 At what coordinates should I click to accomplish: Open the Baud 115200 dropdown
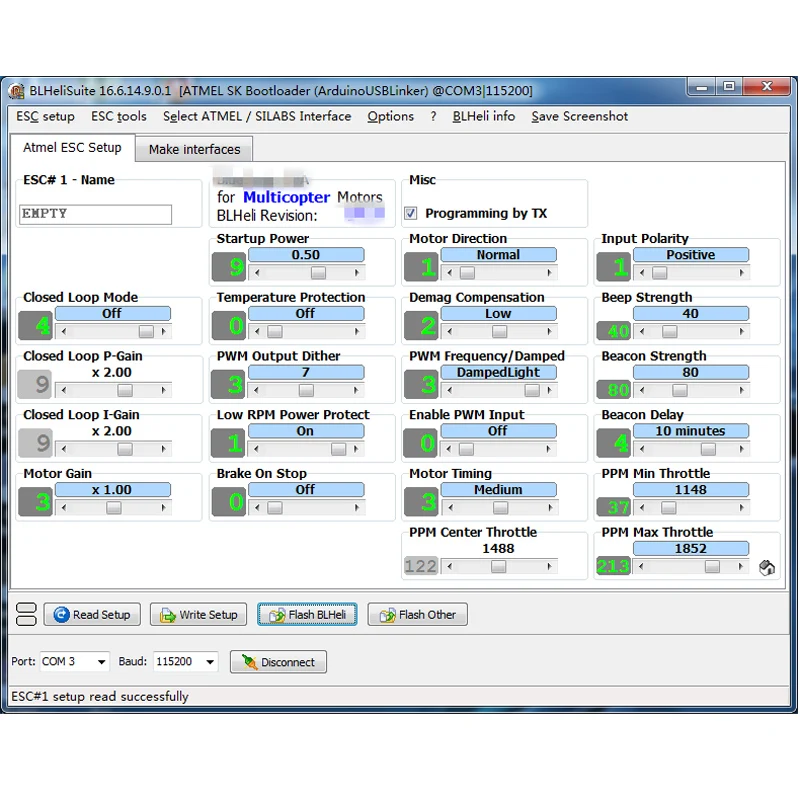[x=210, y=662]
